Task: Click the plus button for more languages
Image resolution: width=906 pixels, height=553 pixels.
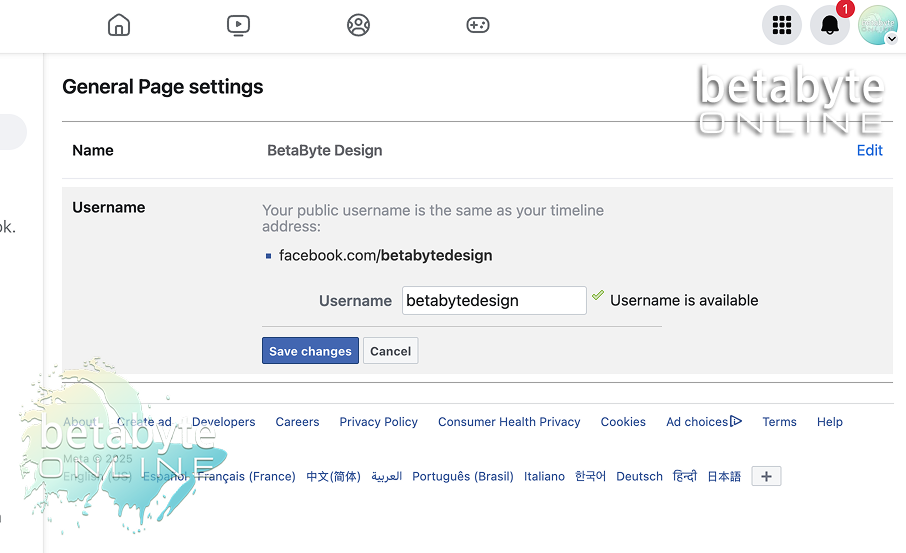Action: click(x=766, y=477)
